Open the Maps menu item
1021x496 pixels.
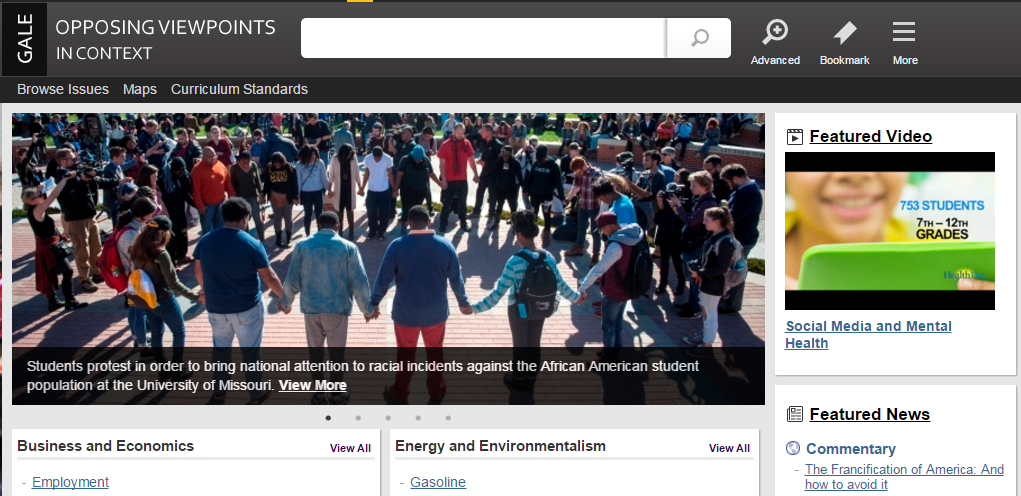click(140, 89)
